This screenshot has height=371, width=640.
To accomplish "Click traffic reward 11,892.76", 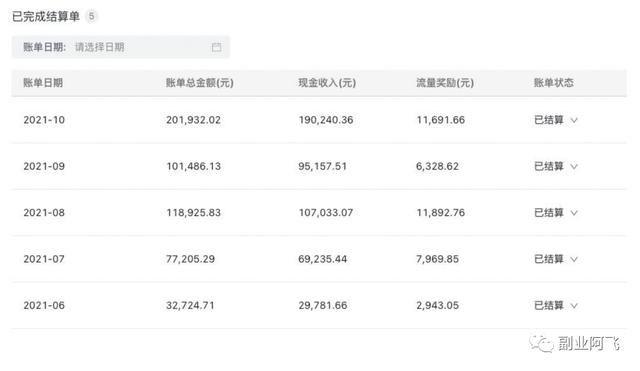I will click(x=440, y=213).
